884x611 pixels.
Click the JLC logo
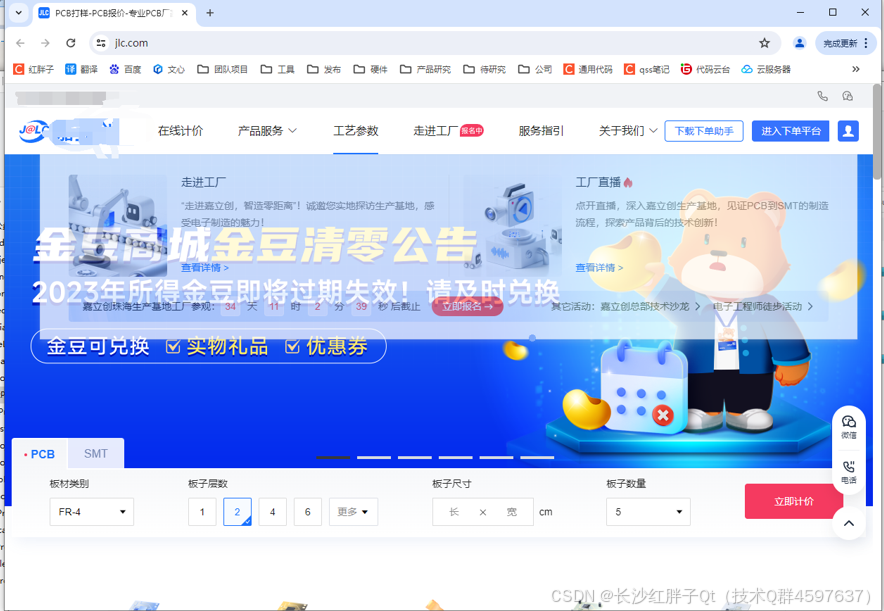pyautogui.click(x=34, y=131)
